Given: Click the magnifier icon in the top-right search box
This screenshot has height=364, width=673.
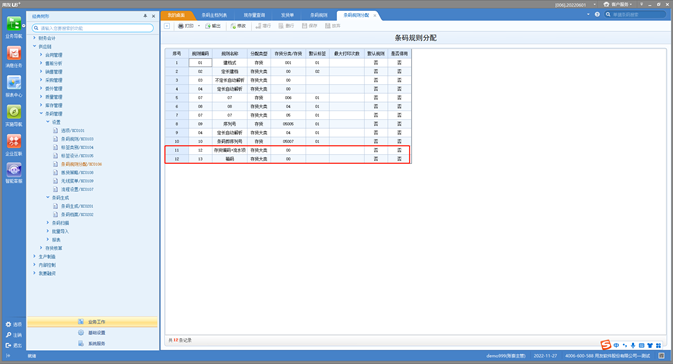Looking at the screenshot, I should (608, 15).
